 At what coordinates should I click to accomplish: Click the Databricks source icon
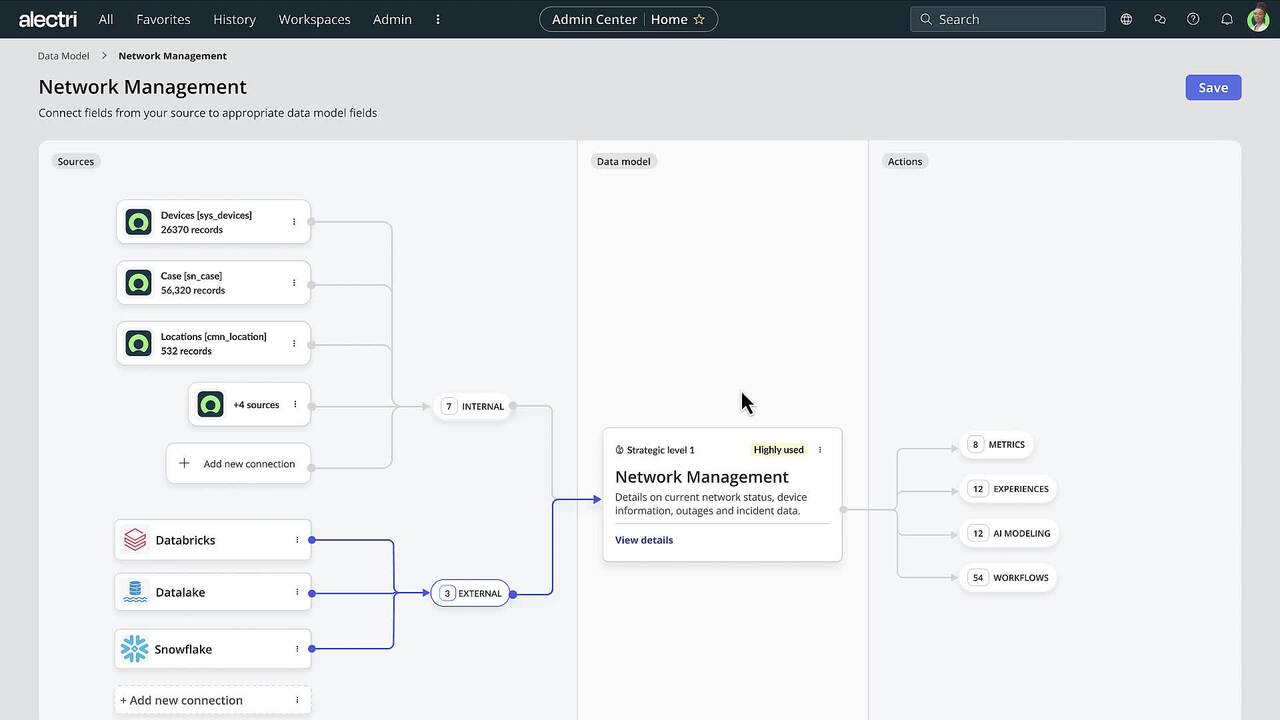[134, 539]
